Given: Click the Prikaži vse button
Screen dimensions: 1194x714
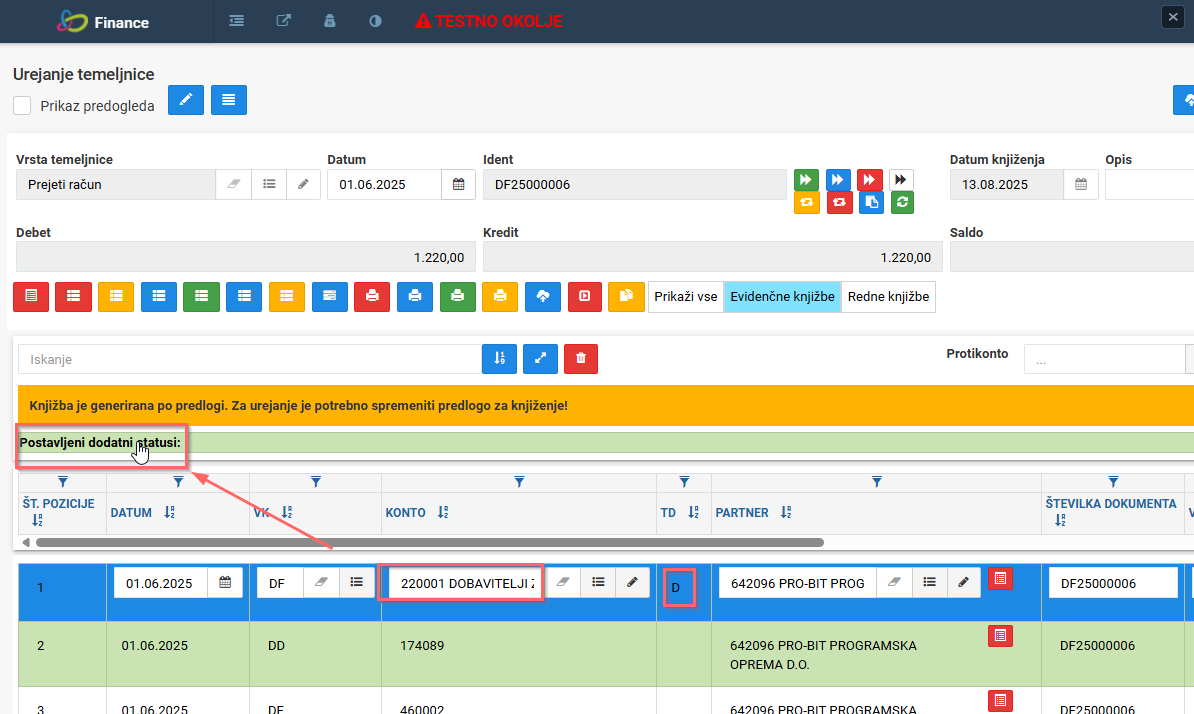Looking at the screenshot, I should pyautogui.click(x=685, y=297).
